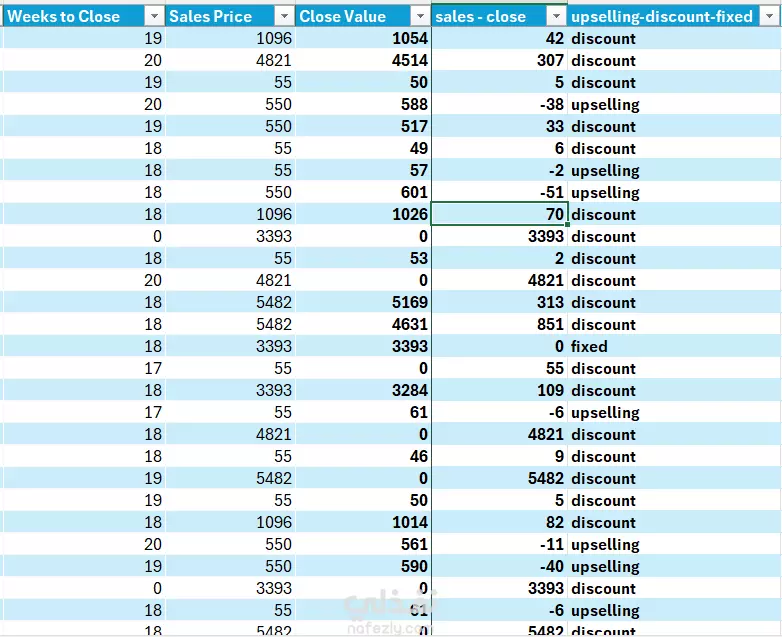Click the sales - close cell 82
This screenshot has height=637, width=782.
tap(499, 522)
